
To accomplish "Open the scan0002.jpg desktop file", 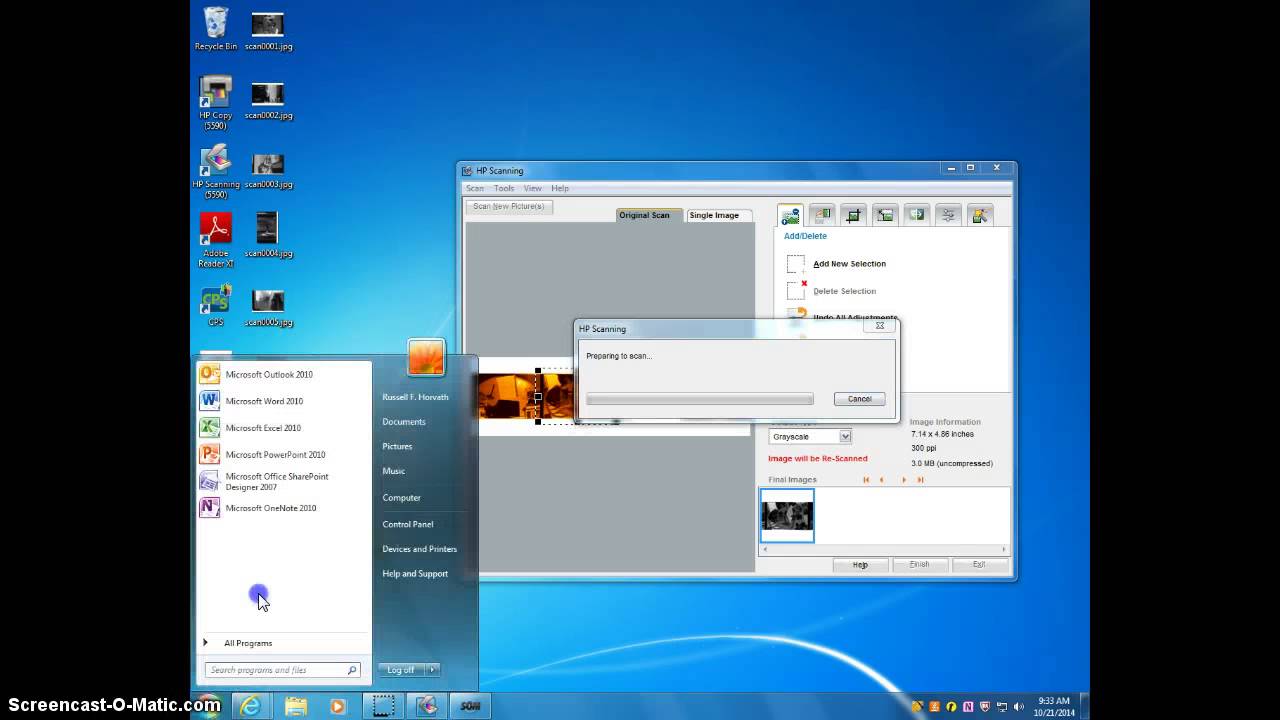I will (268, 100).
